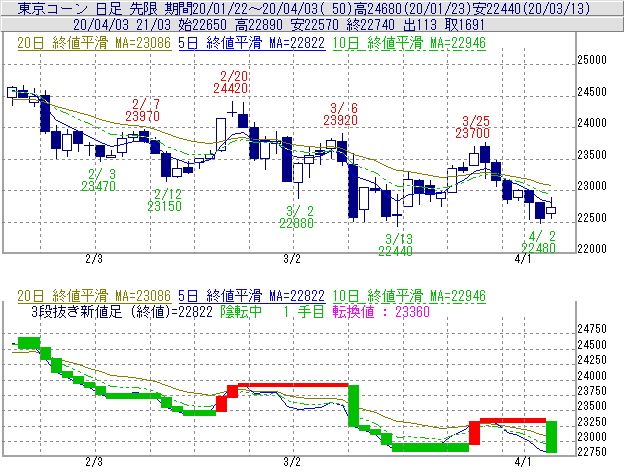Click the last green block in lower chart
624x474 pixels.
pyautogui.click(x=552, y=437)
